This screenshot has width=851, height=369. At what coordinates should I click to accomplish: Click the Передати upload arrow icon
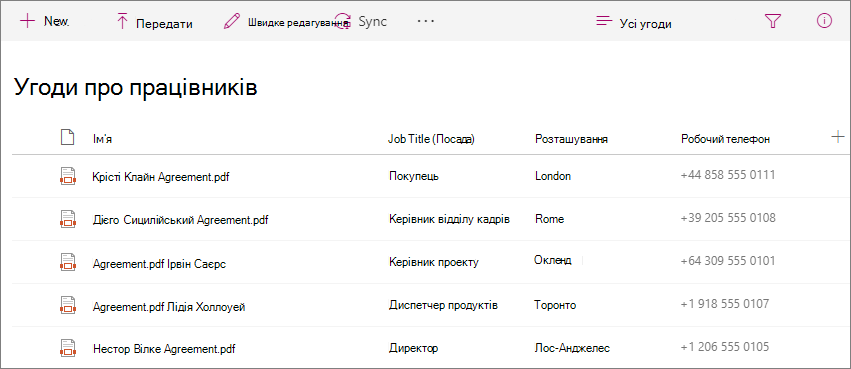coord(123,22)
